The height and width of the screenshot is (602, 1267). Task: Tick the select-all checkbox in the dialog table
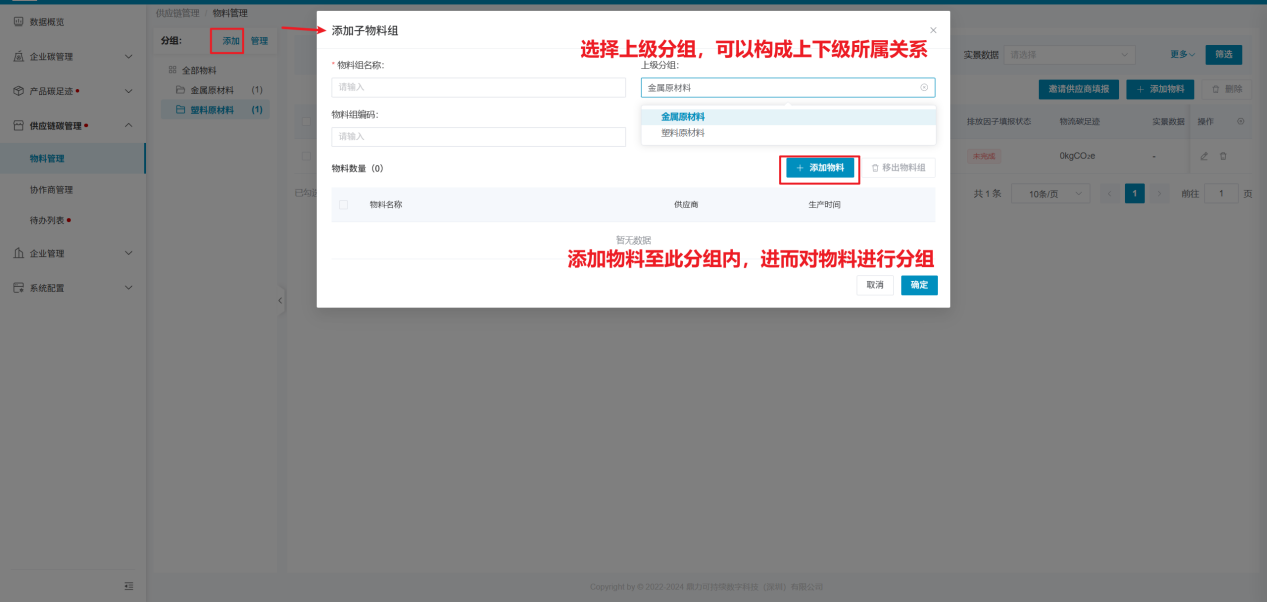tap(344, 205)
